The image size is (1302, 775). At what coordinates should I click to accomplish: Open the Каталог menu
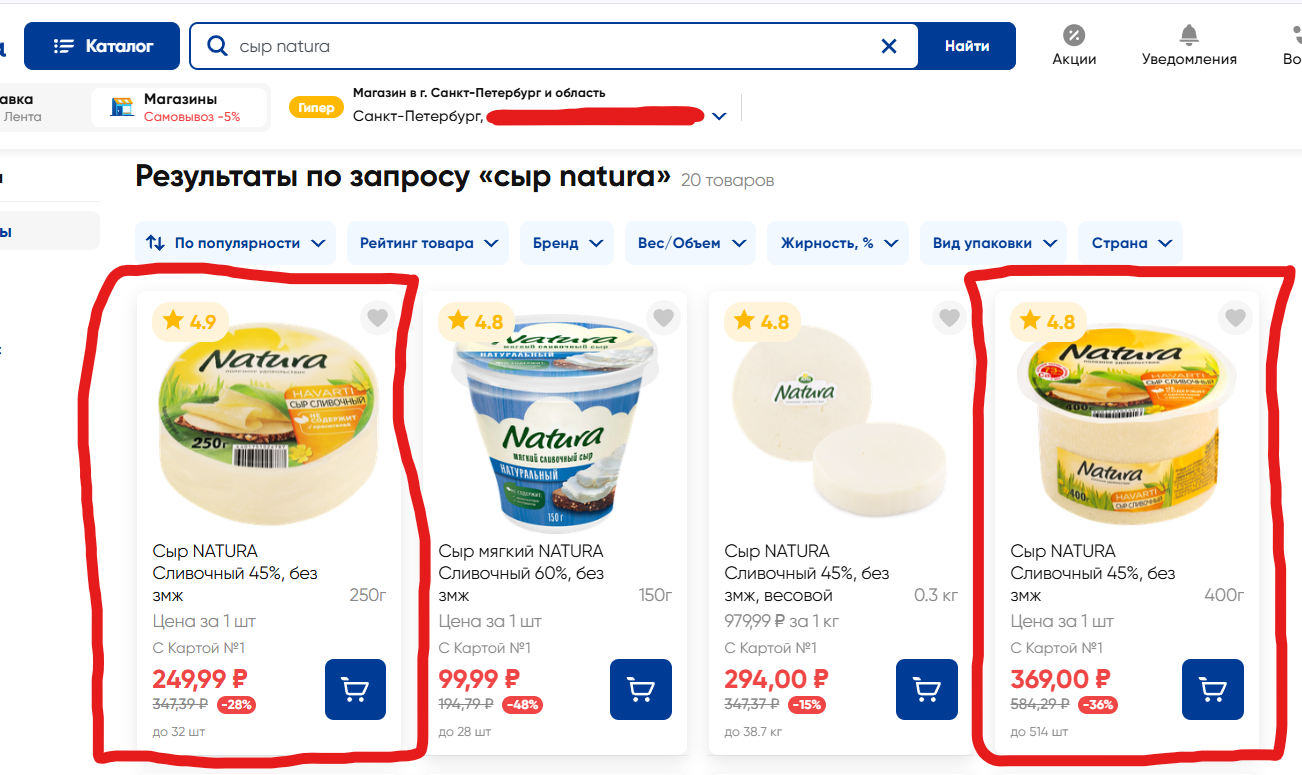[x=102, y=46]
